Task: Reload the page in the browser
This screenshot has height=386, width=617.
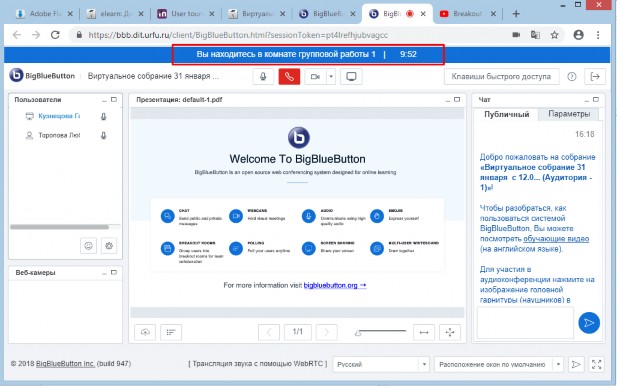Action: [55, 35]
